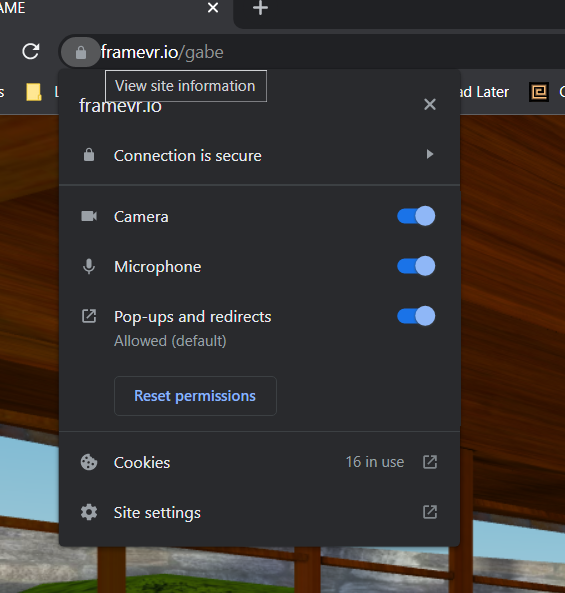The height and width of the screenshot is (593, 565).
Task: Click the '16 in use' cookies count
Action: pyautogui.click(x=375, y=462)
